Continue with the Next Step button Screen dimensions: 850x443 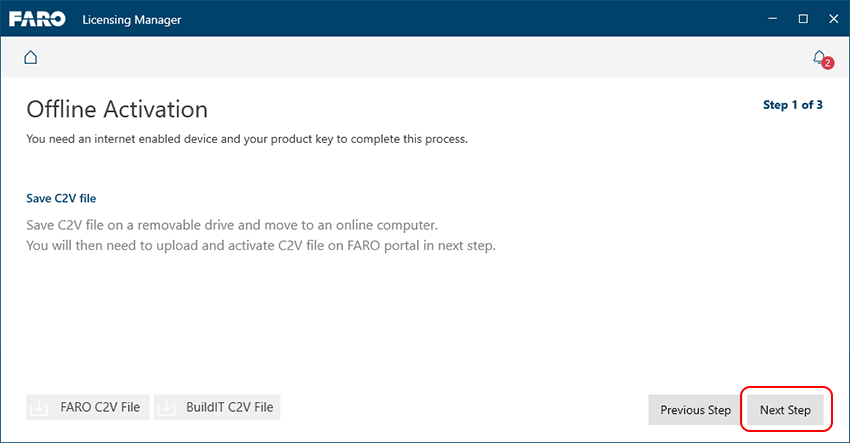point(785,410)
